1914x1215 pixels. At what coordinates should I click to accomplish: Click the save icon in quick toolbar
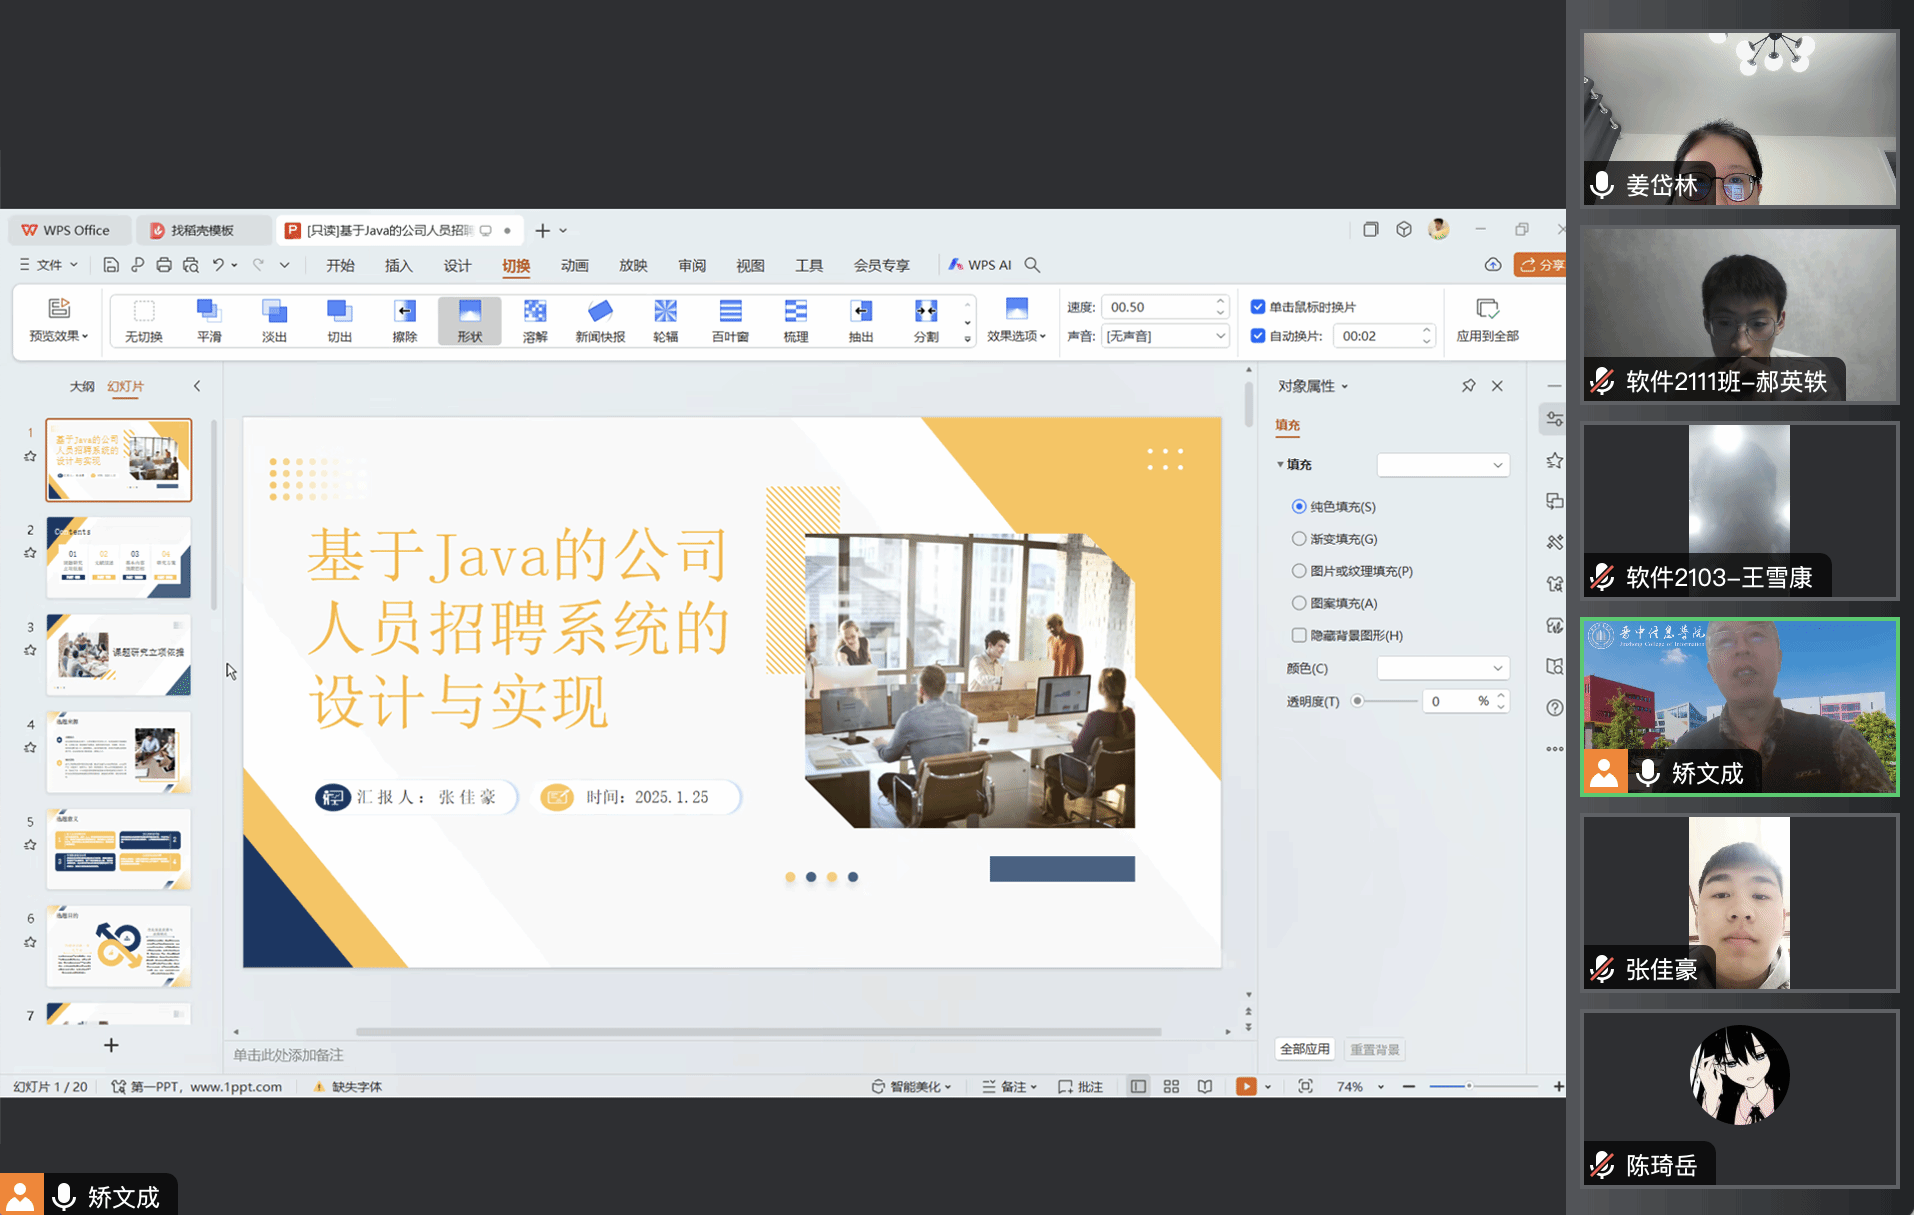111,265
